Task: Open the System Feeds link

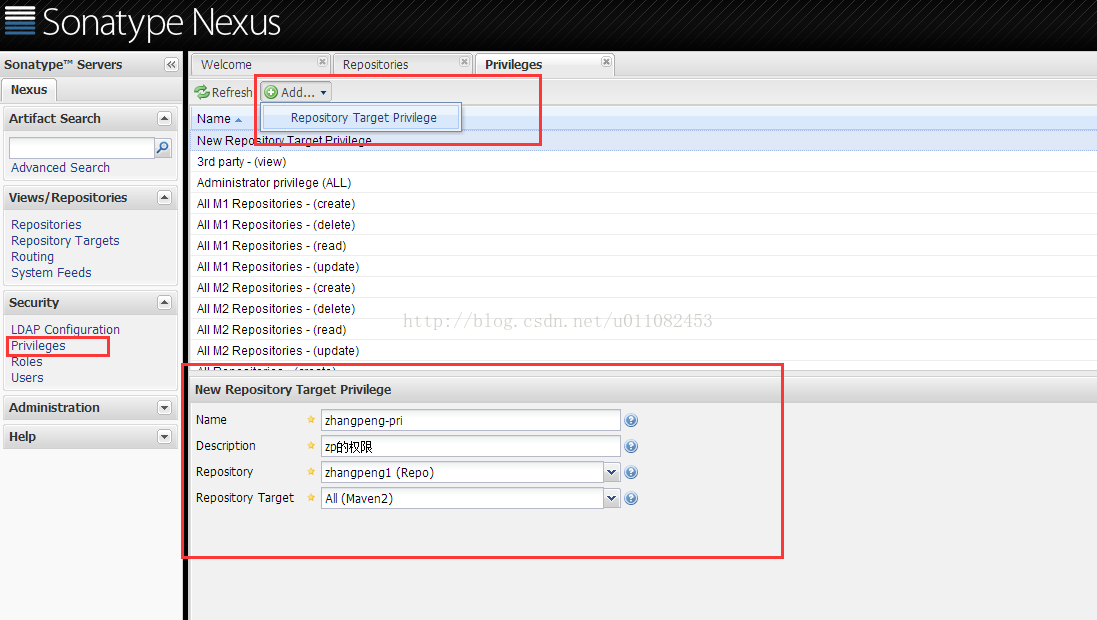Action: (51, 273)
